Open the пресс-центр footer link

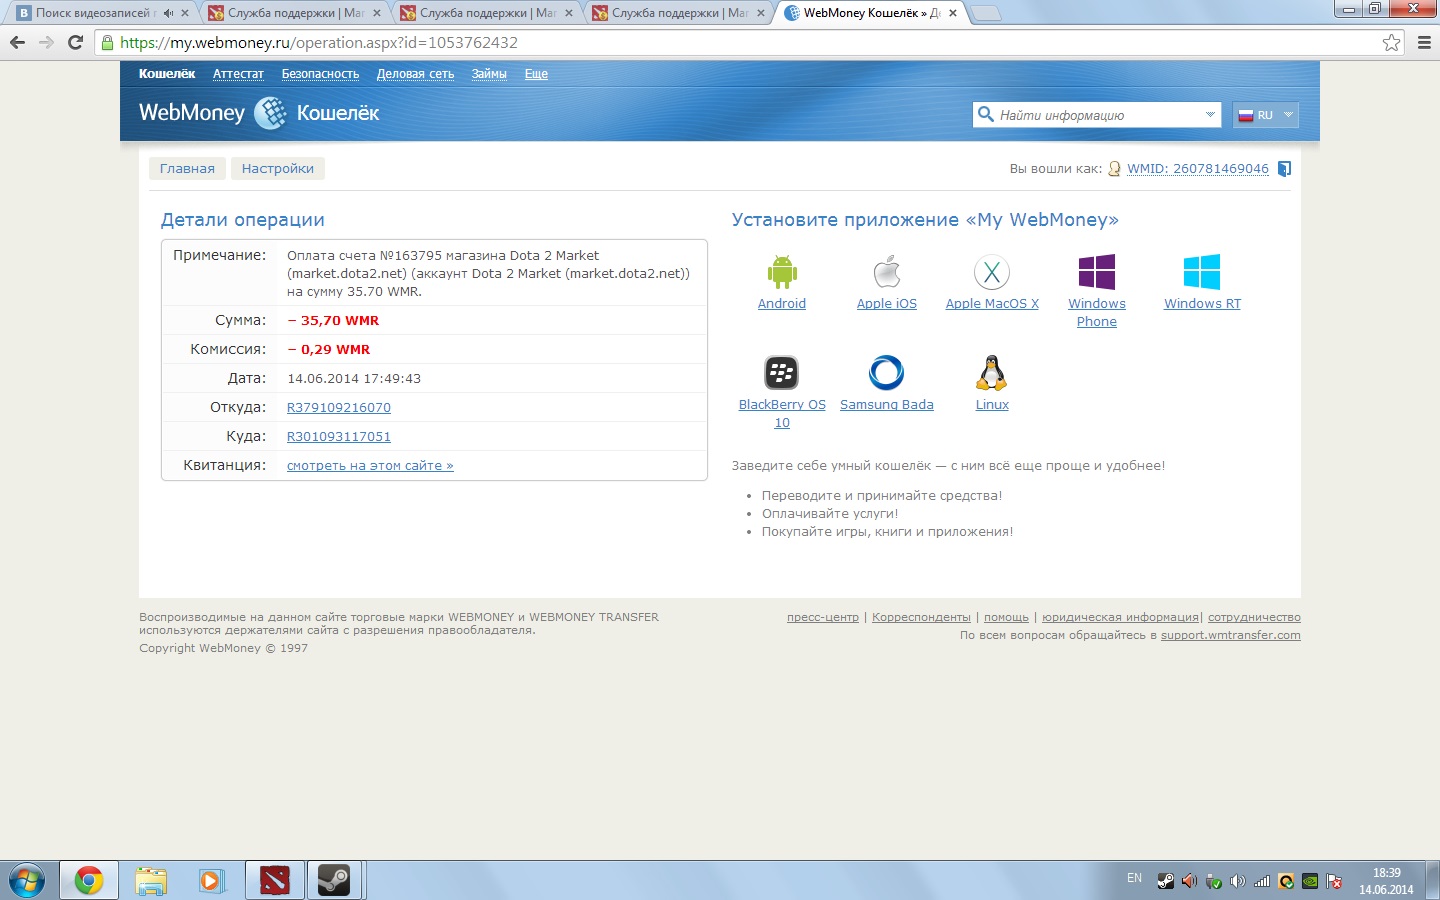click(x=823, y=617)
